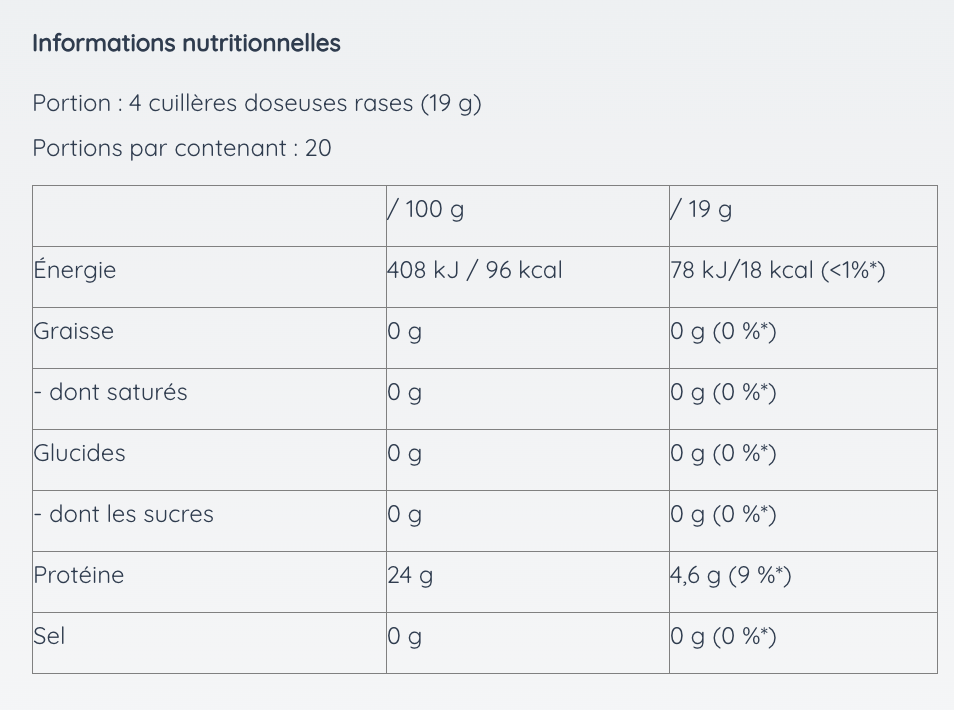Select the Graisse row label
The width and height of the screenshot is (954, 710).
click(x=74, y=331)
